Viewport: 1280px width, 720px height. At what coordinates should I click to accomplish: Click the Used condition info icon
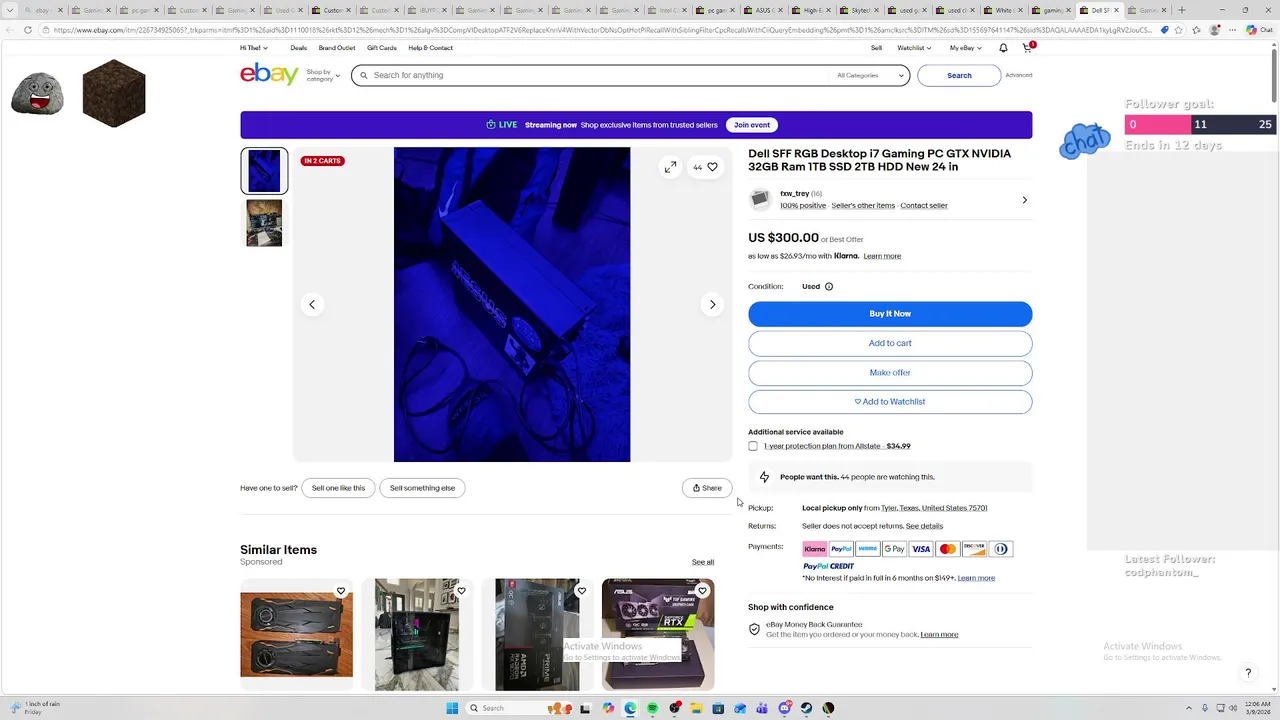pos(828,287)
